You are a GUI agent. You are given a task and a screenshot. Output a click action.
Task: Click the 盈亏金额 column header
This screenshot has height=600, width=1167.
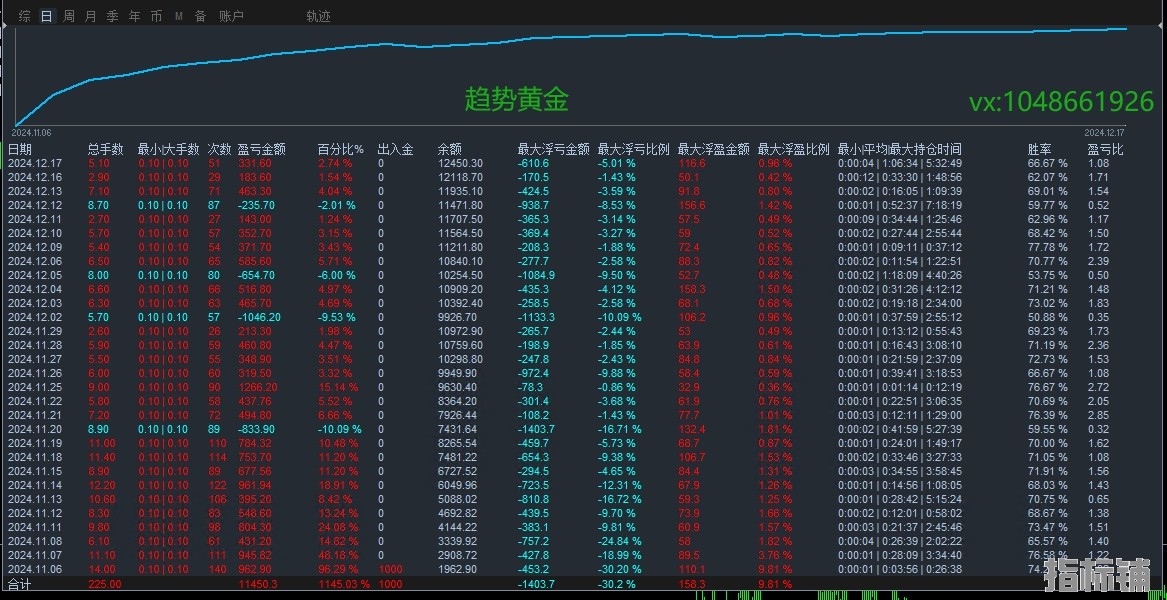261,150
